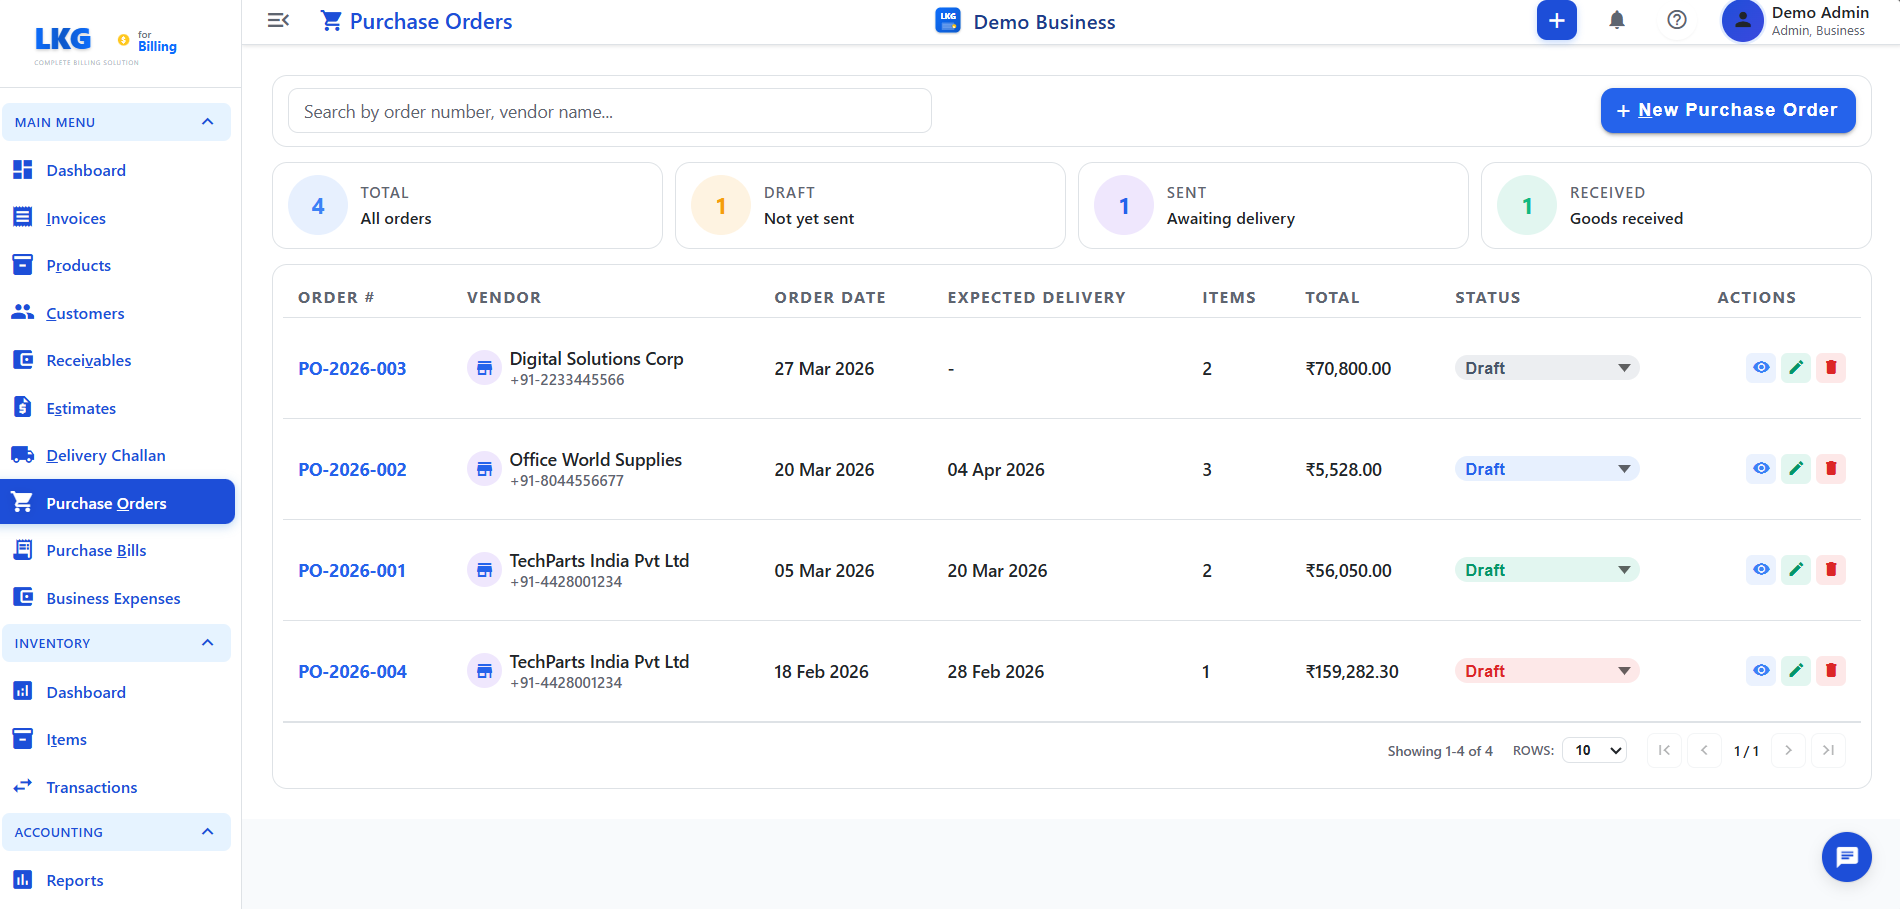Filter by Received Goods received card
Image resolution: width=1900 pixels, height=909 pixels.
pyautogui.click(x=1676, y=205)
